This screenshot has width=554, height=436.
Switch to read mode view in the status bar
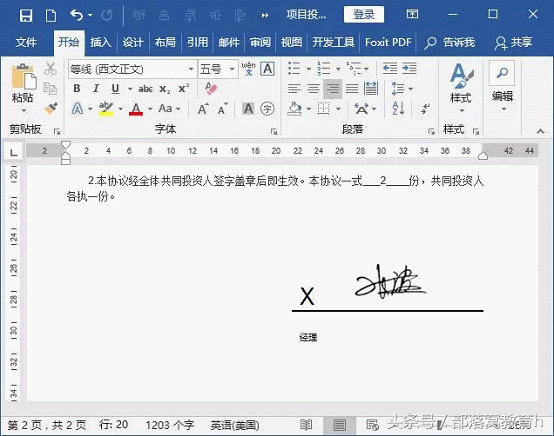[306, 425]
